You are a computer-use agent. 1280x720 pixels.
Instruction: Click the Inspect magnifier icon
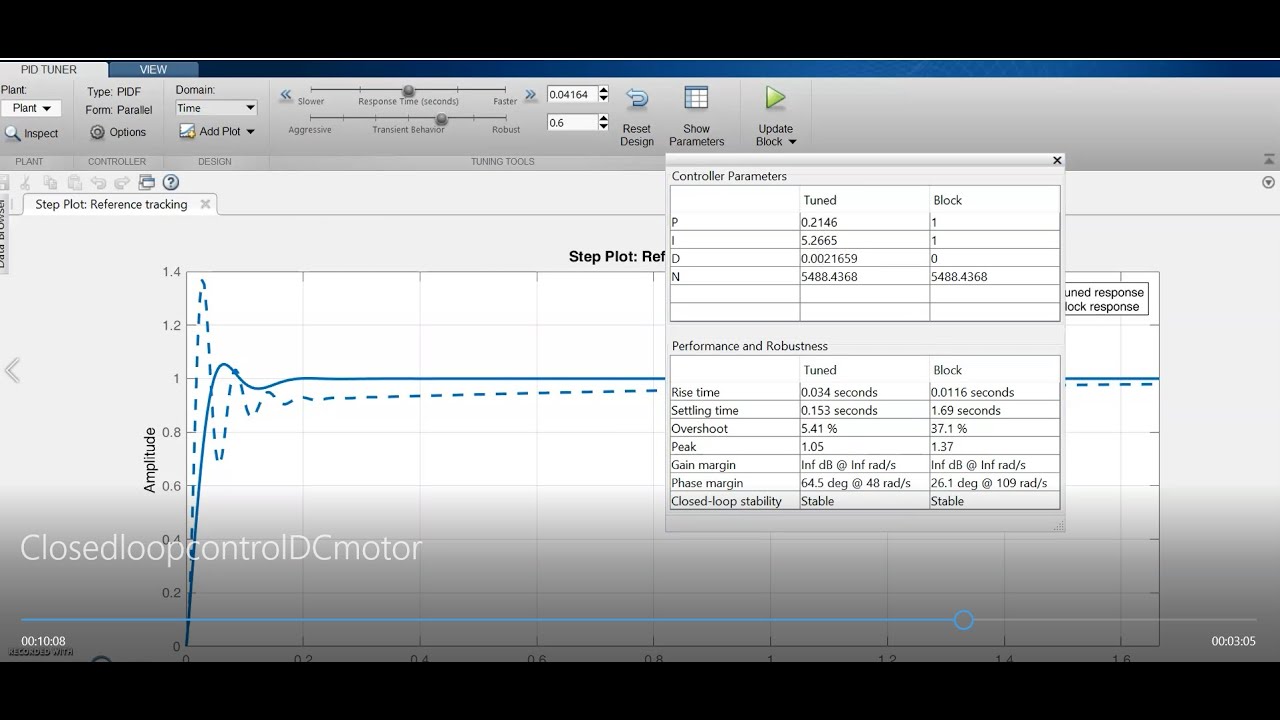coord(12,133)
